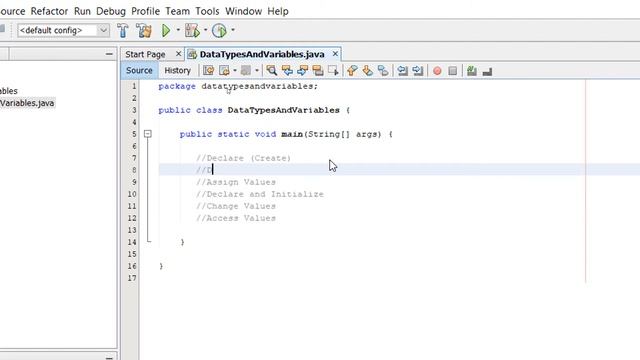Open the Forward navigation history dropdown arrow
The image size is (640, 360).
coord(257,71)
